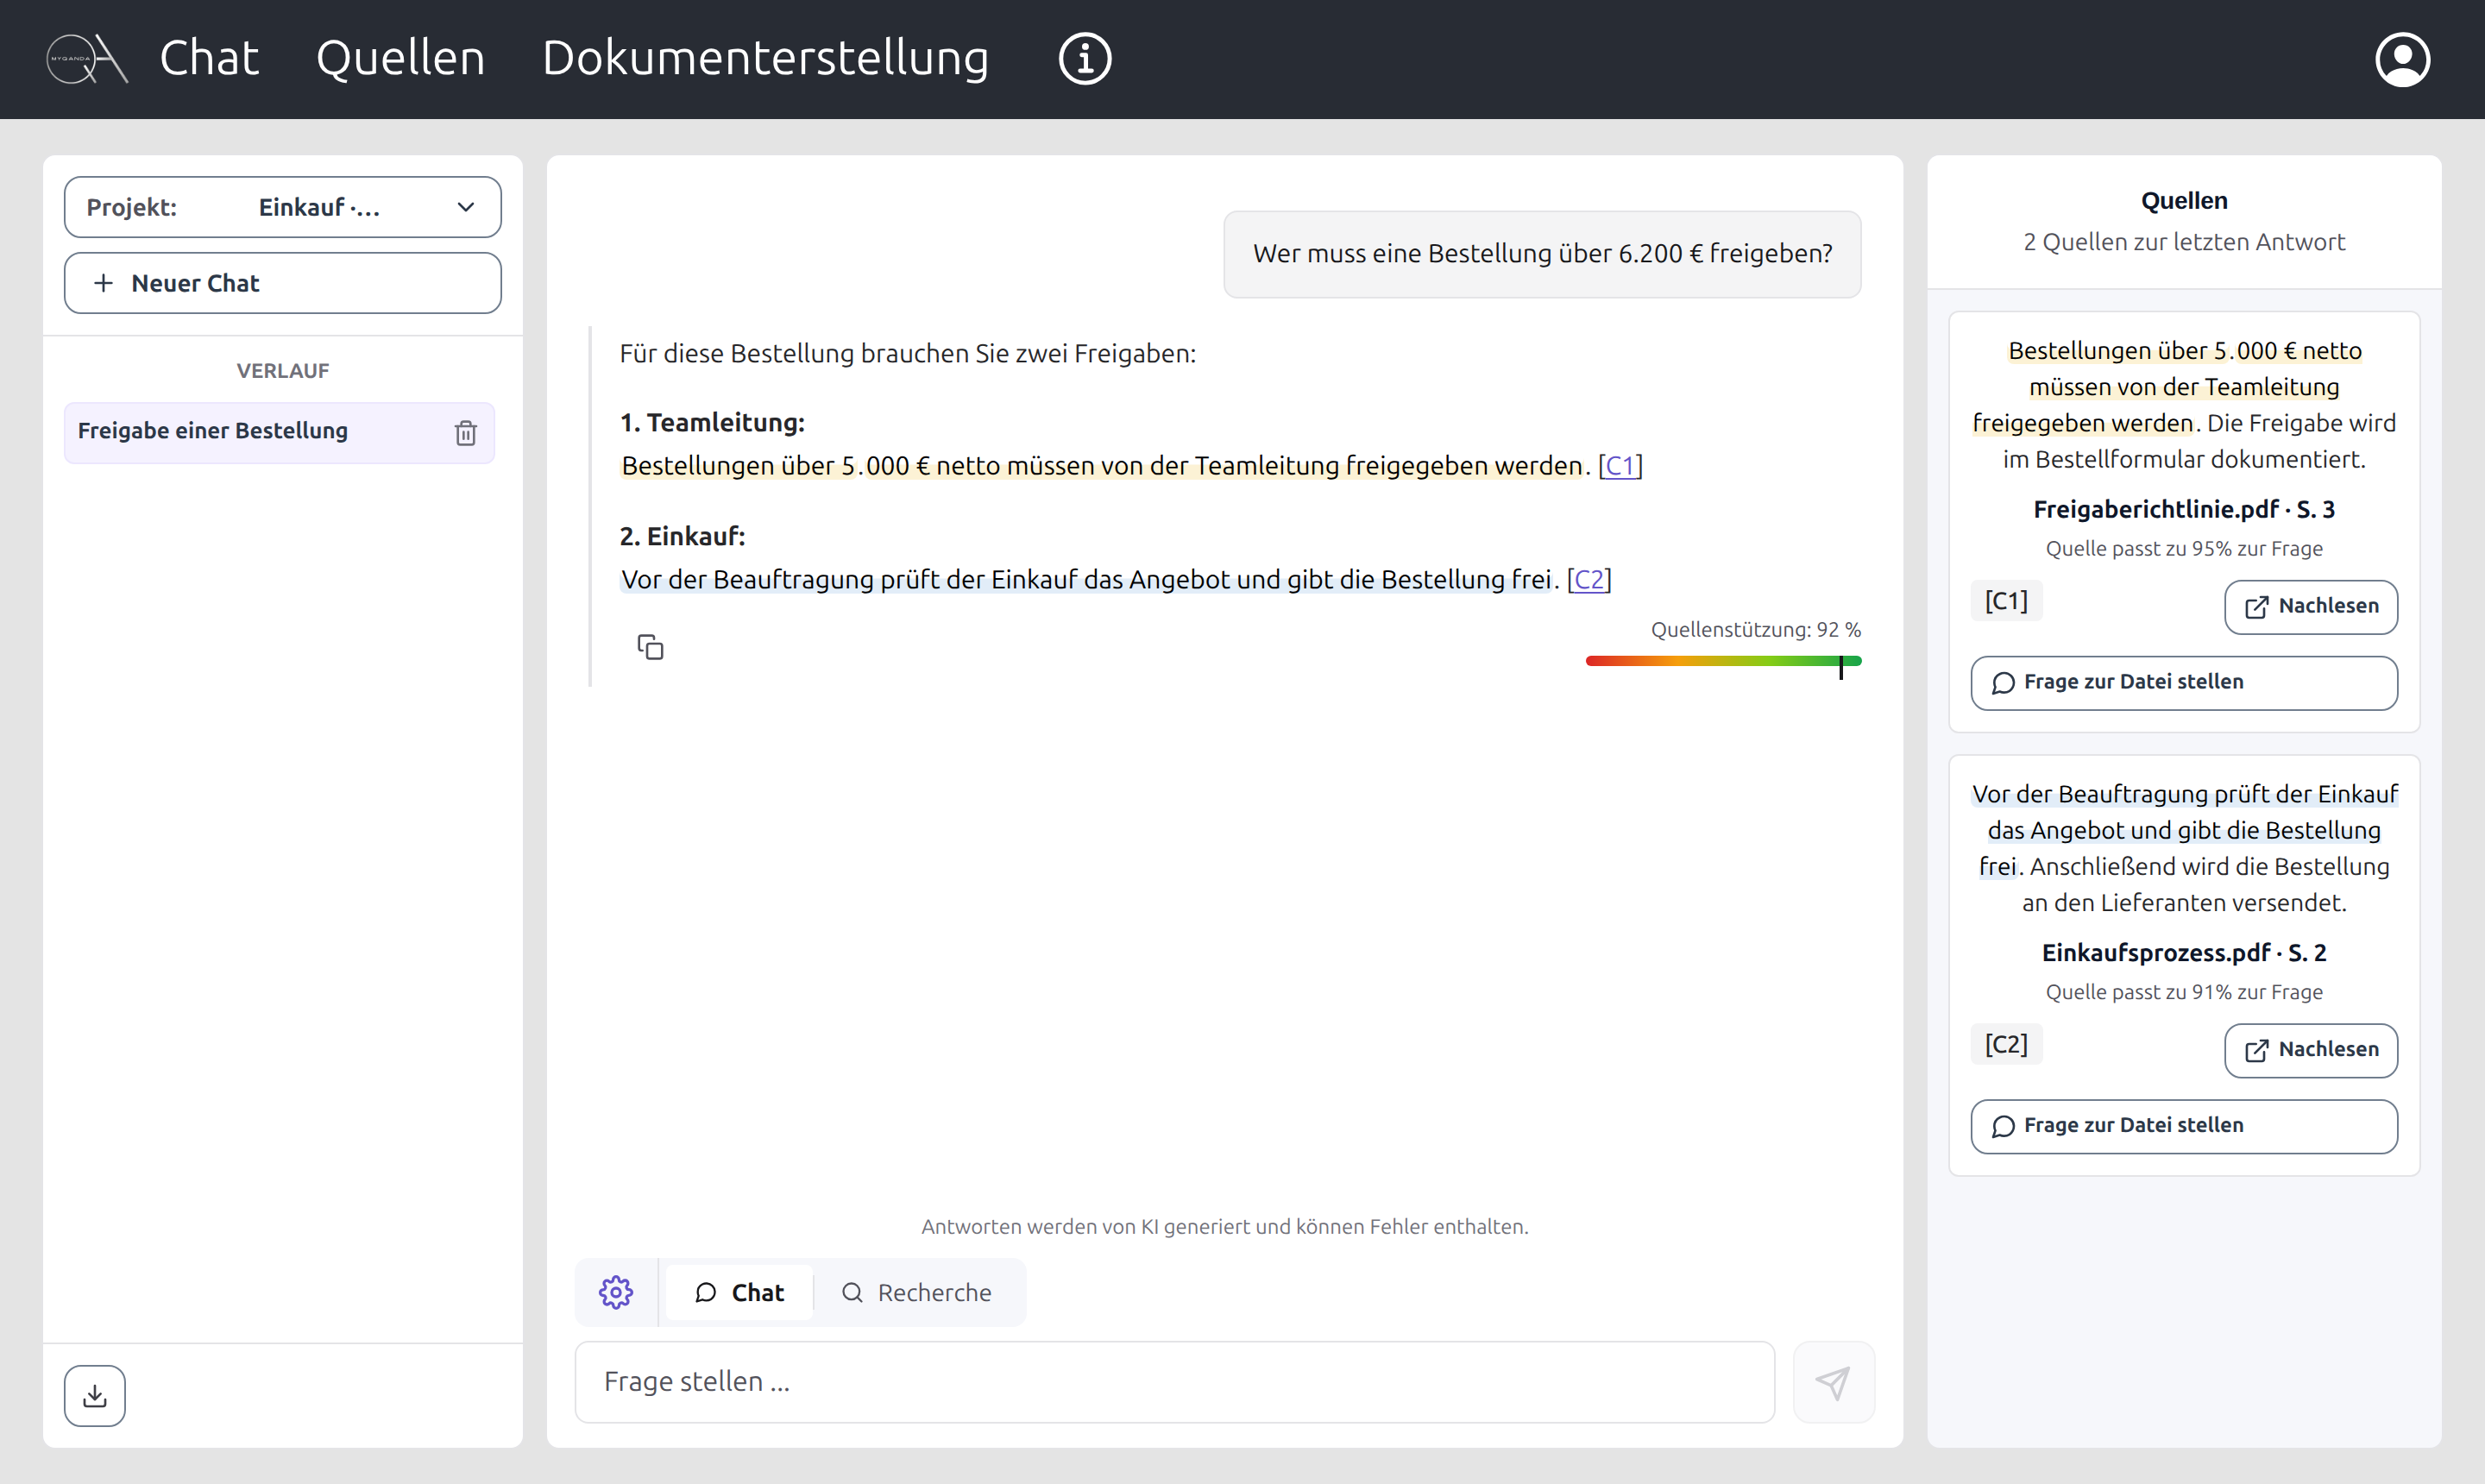Viewport: 2485px width, 1484px height.
Task: Click Nachlesen for Freigaberichtlinie.pdf
Action: [x=2310, y=606]
